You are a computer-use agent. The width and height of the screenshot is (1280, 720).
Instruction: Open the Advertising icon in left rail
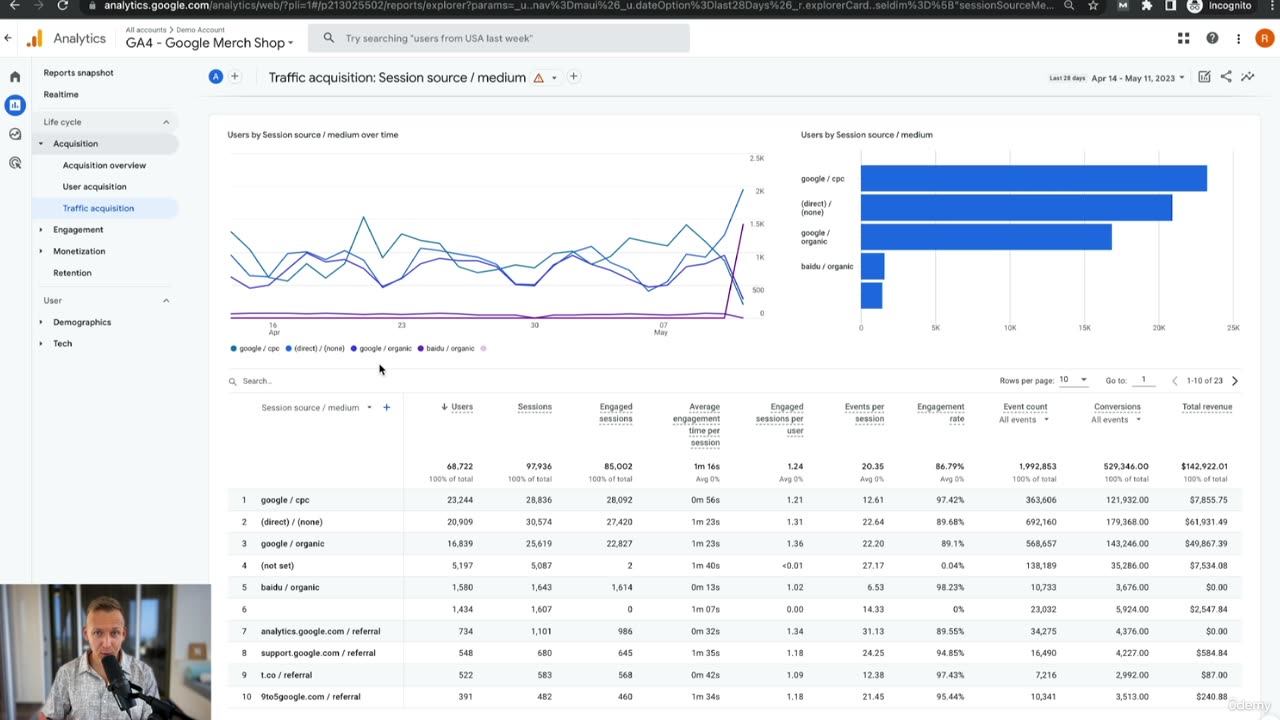tap(15, 162)
